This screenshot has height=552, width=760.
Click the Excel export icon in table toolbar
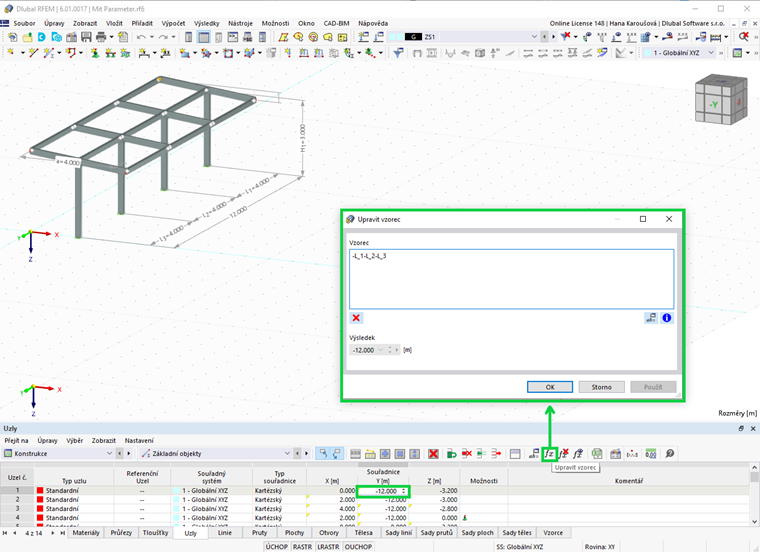(x=597, y=454)
